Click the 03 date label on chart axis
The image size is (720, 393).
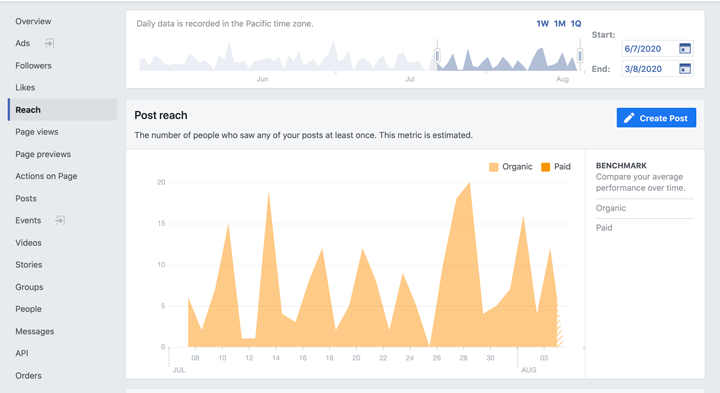(544, 358)
